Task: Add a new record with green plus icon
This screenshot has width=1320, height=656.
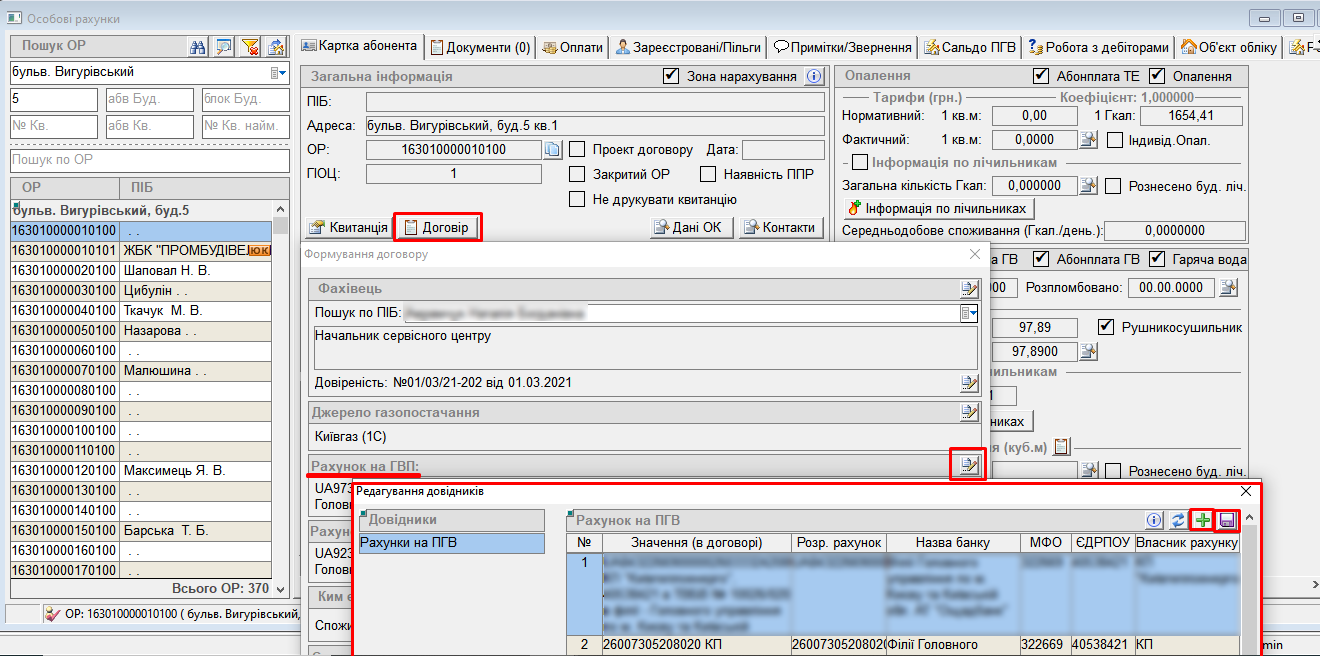Action: [x=1203, y=520]
